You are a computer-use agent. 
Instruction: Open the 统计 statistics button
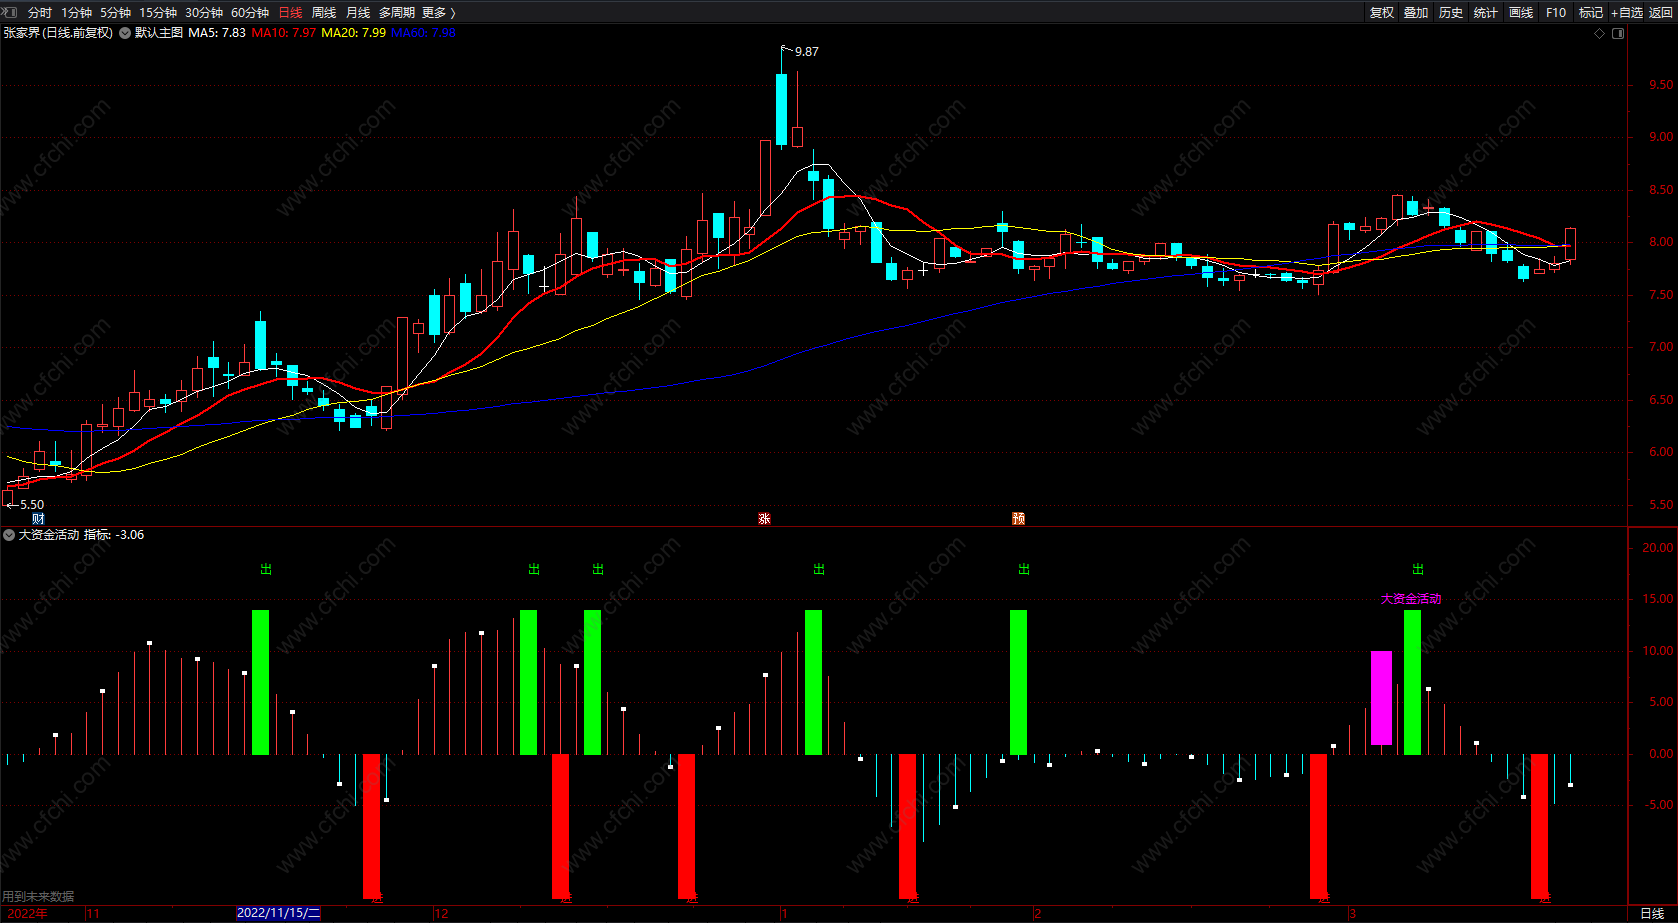[x=1486, y=13]
